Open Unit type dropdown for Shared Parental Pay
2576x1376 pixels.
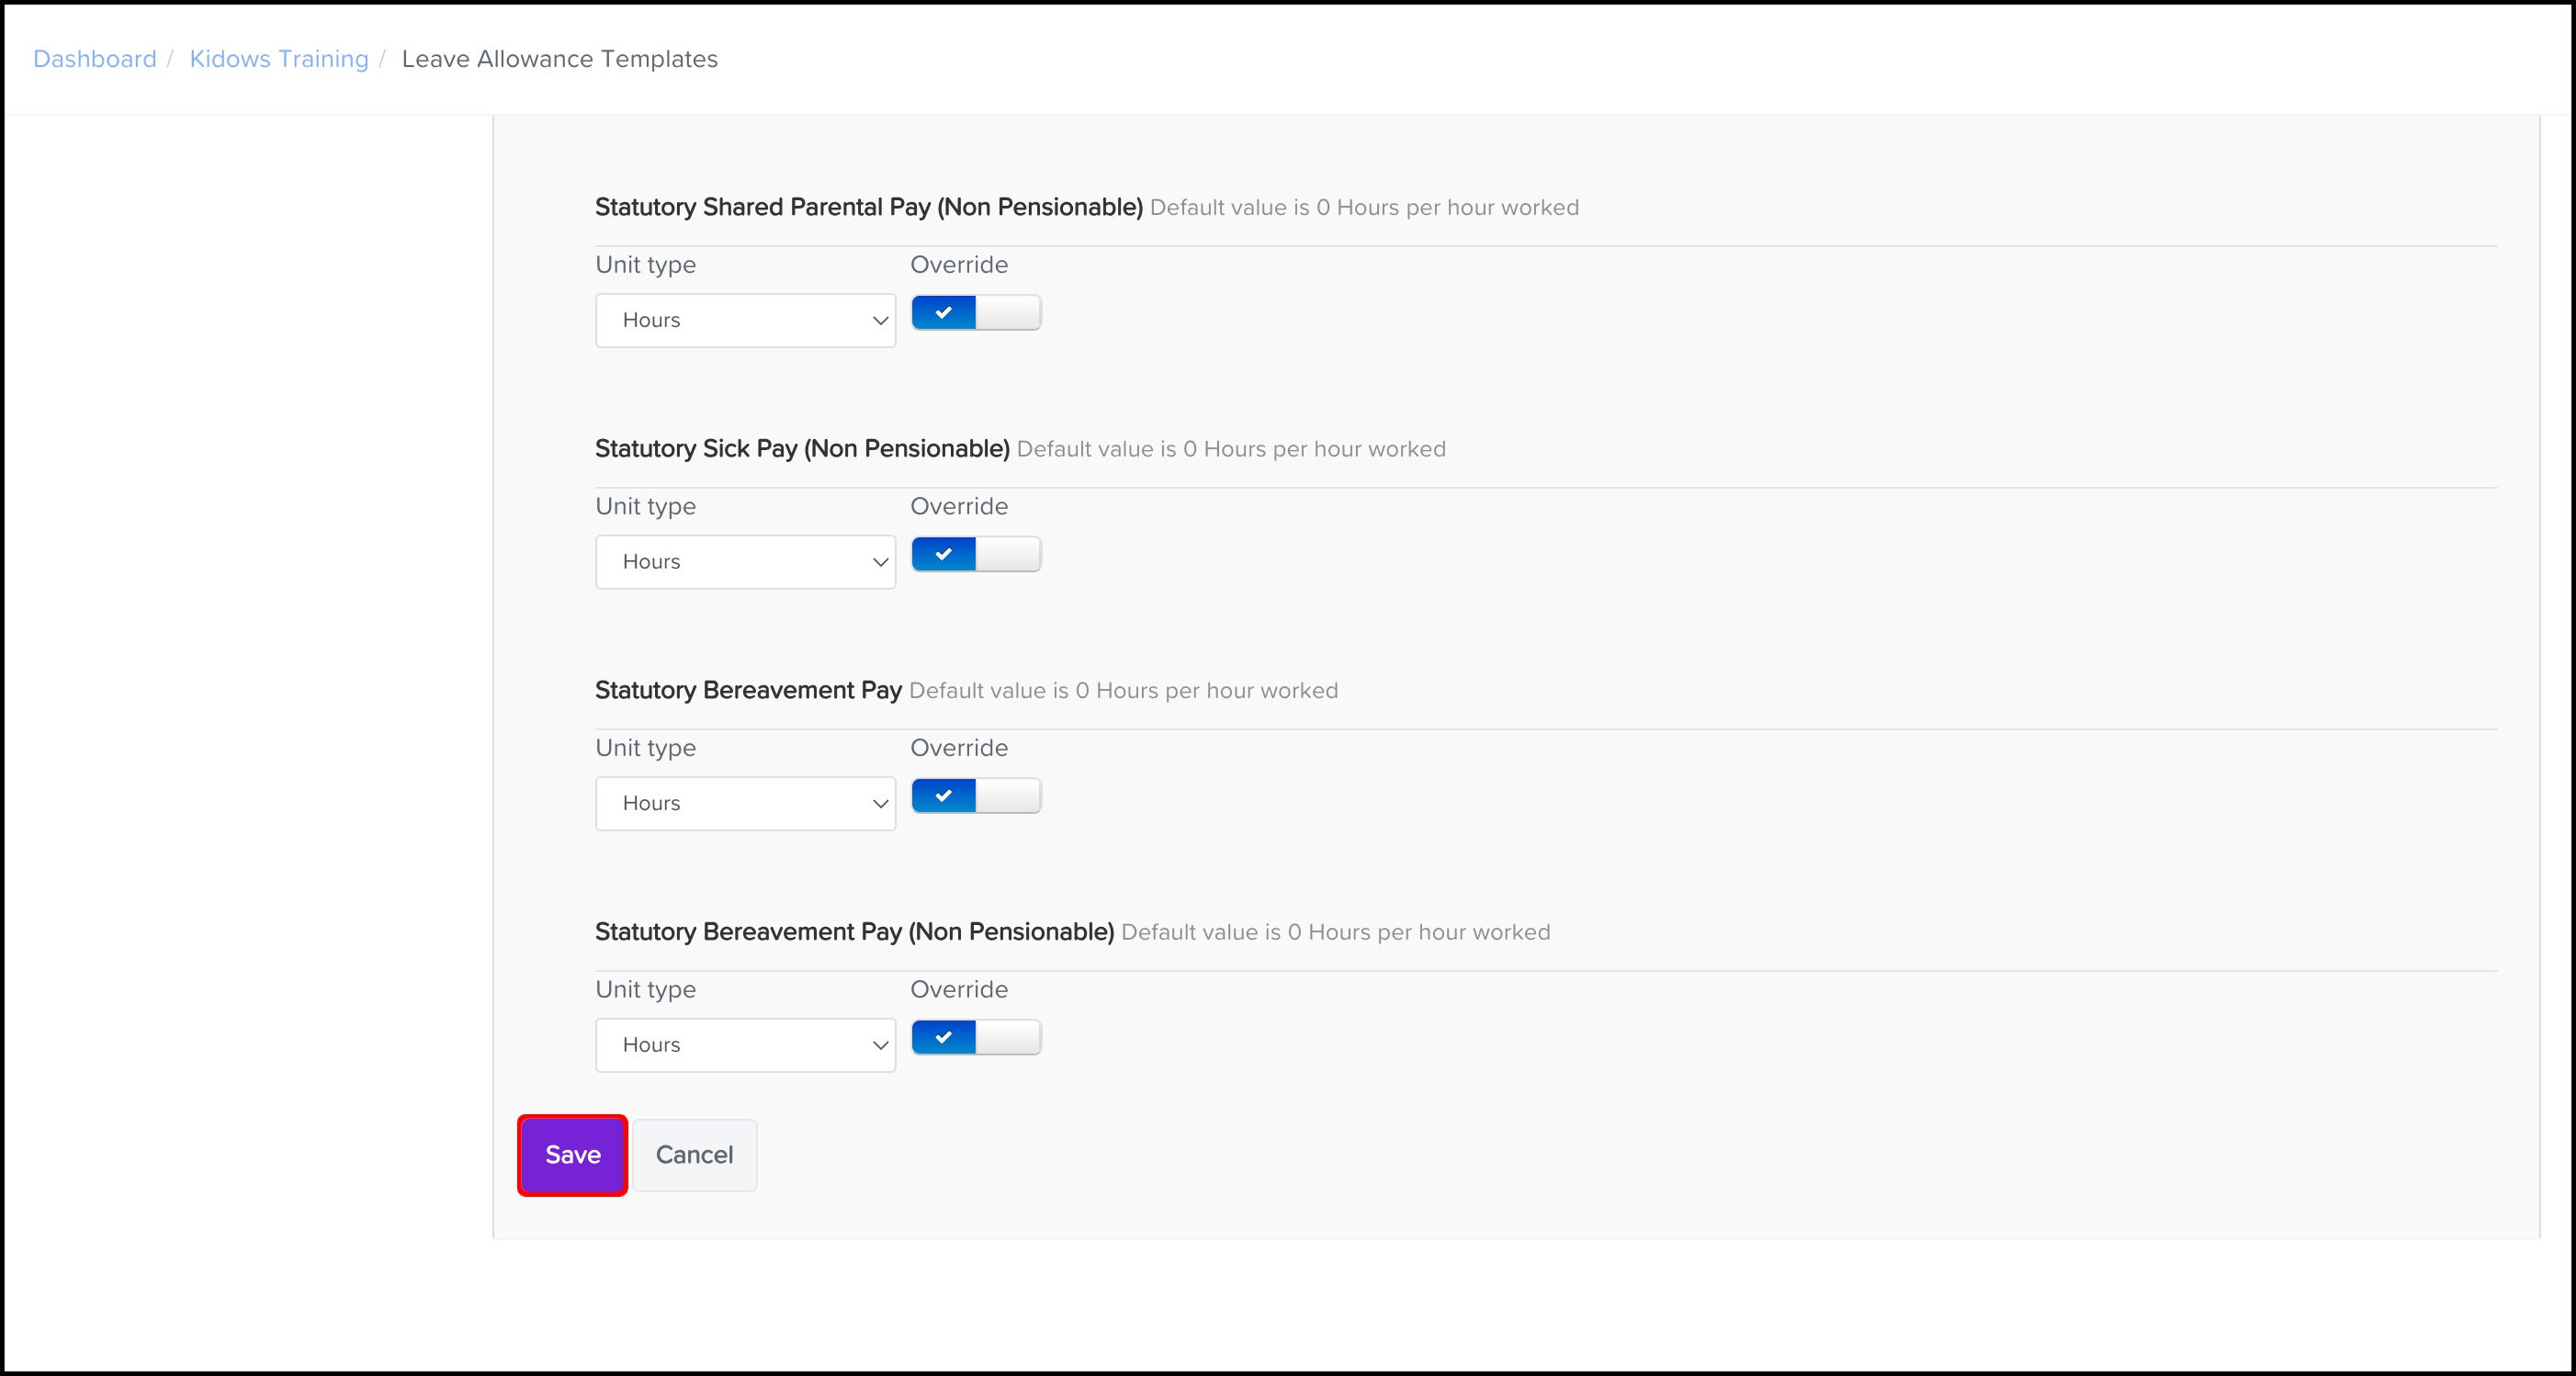(x=745, y=320)
